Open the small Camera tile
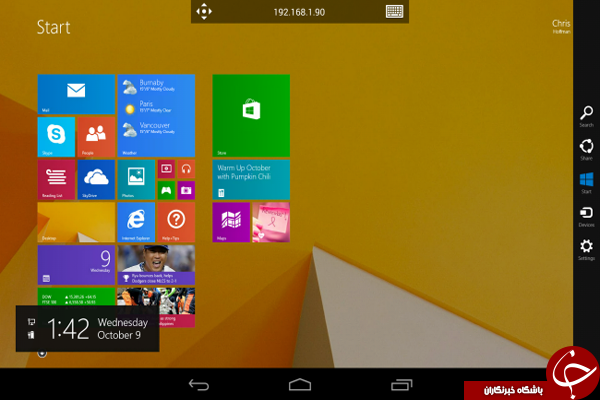600x400 pixels. tap(186, 190)
